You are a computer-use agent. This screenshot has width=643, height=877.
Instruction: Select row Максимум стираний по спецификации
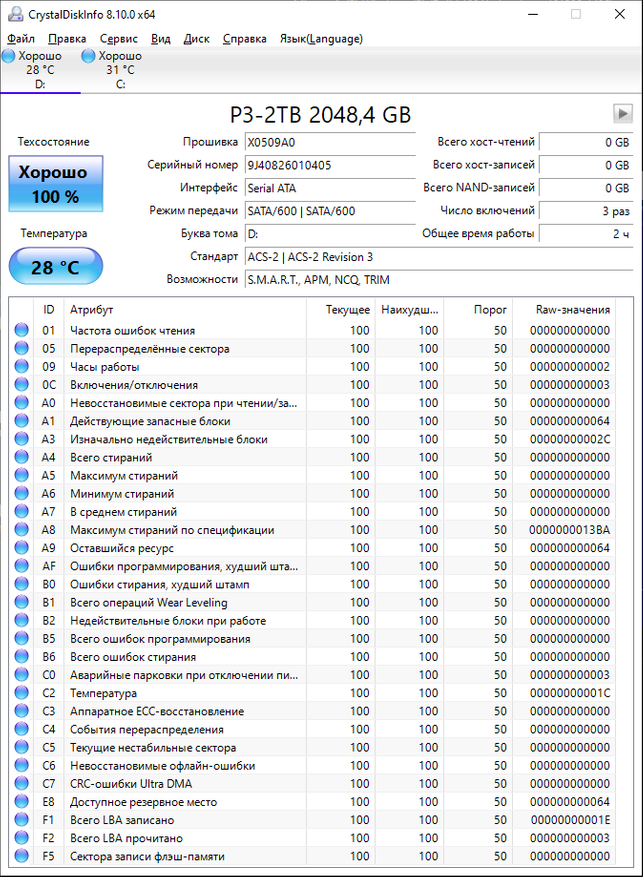click(313, 530)
